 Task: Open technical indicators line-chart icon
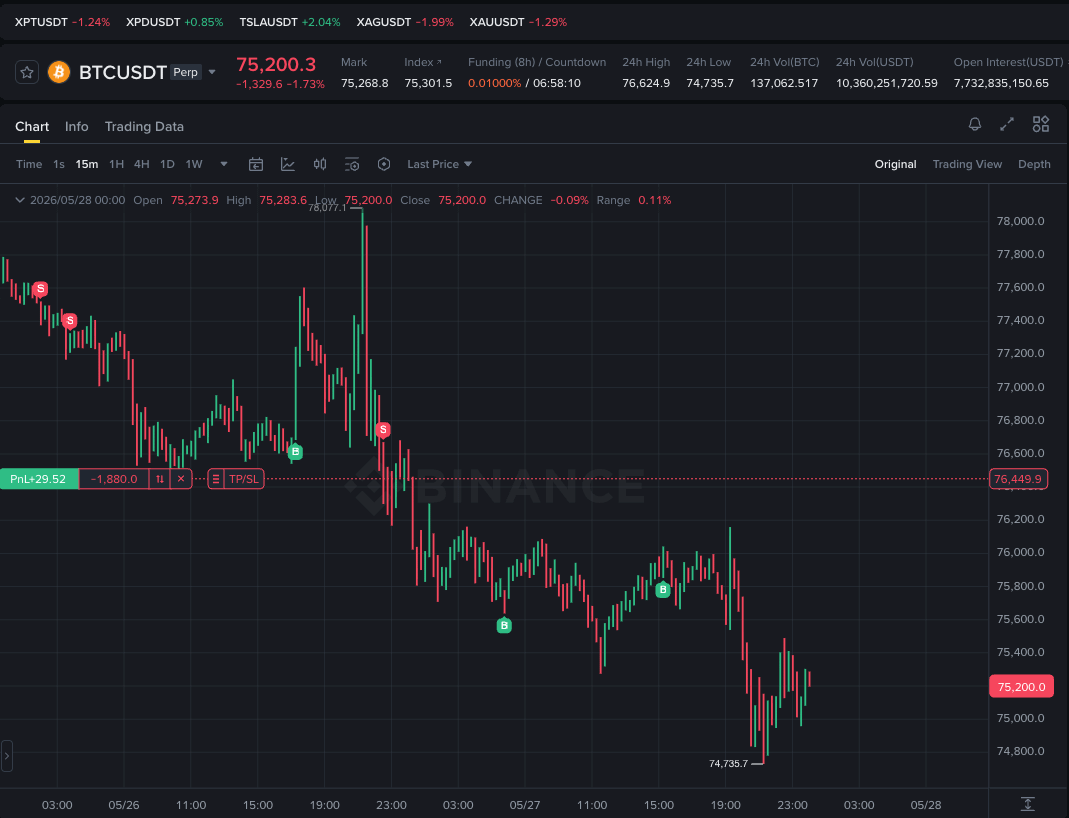pos(288,164)
